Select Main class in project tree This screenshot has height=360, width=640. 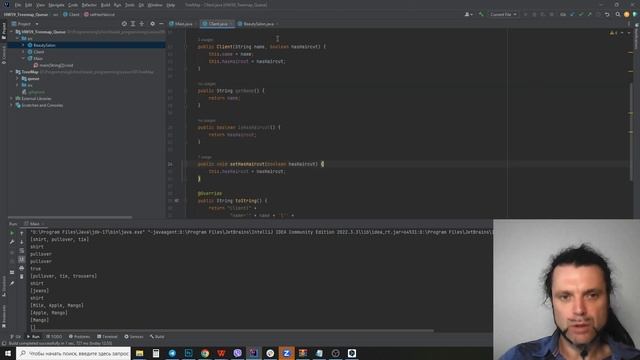[38, 58]
